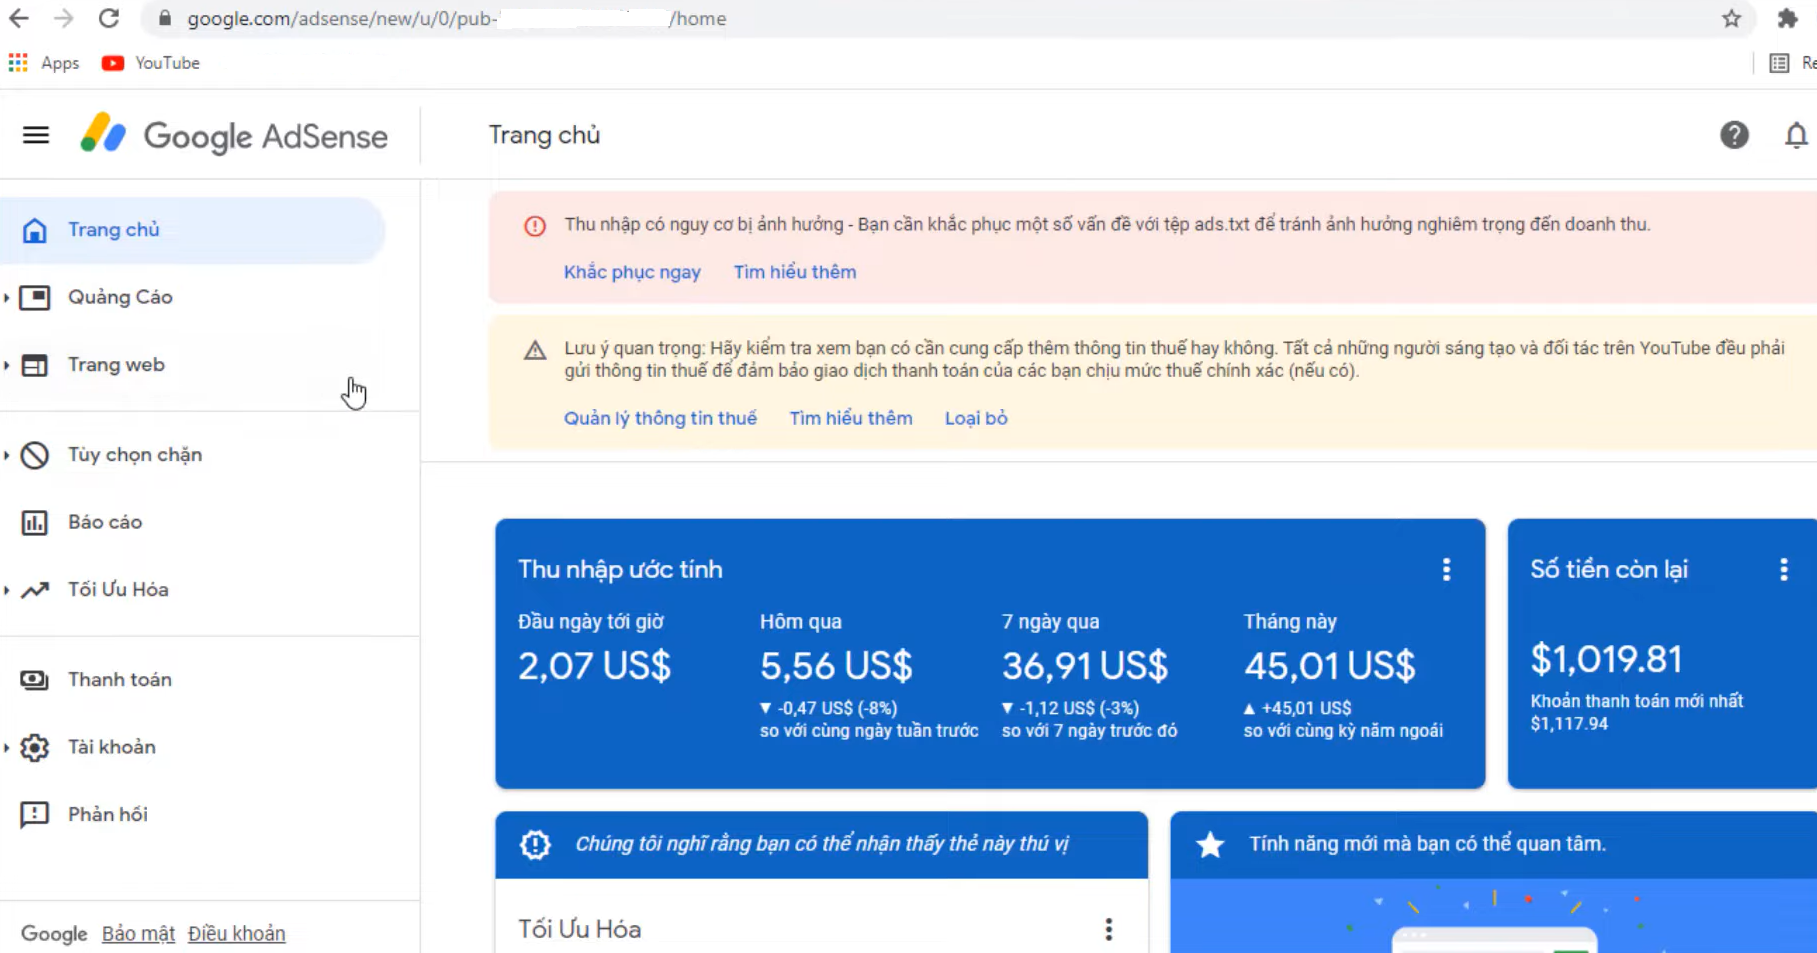Click the tax warning triangle icon
The width and height of the screenshot is (1817, 953).
pos(535,350)
